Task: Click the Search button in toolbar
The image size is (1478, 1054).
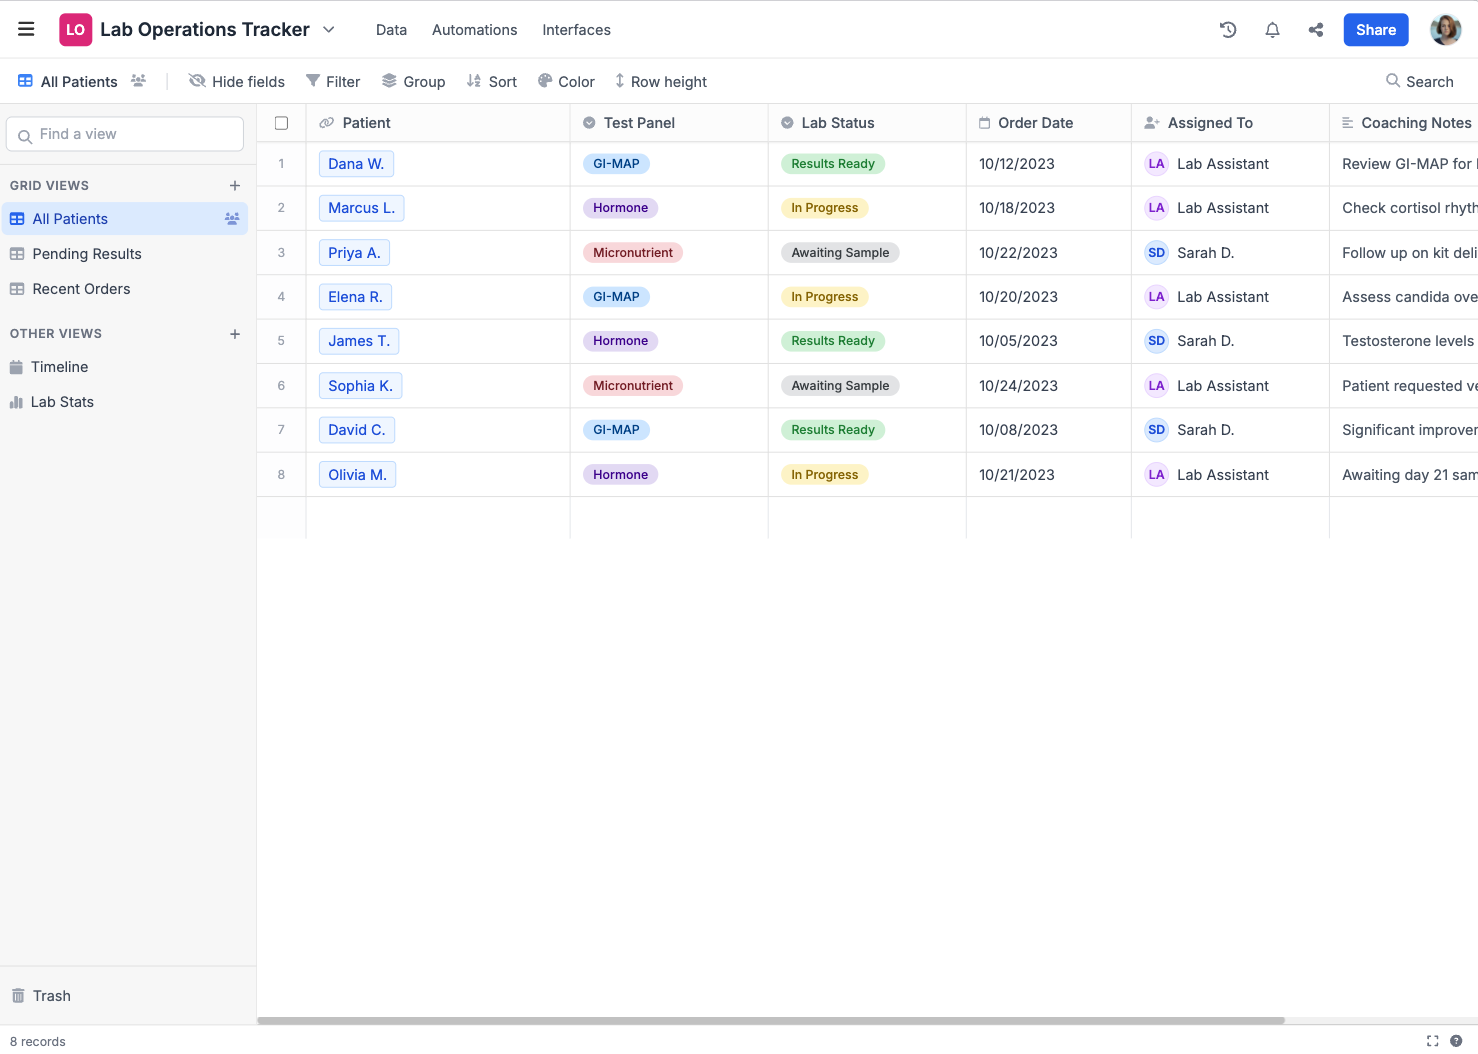Action: tap(1419, 81)
